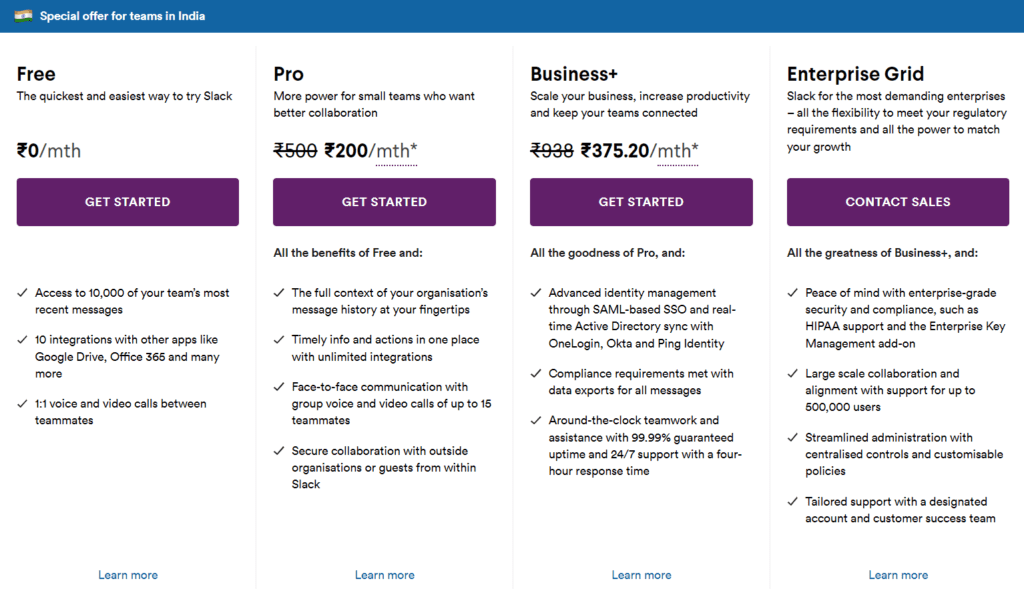Click Special offer for teams in India banner
Screen dimensions: 1024x589
[x=123, y=16]
